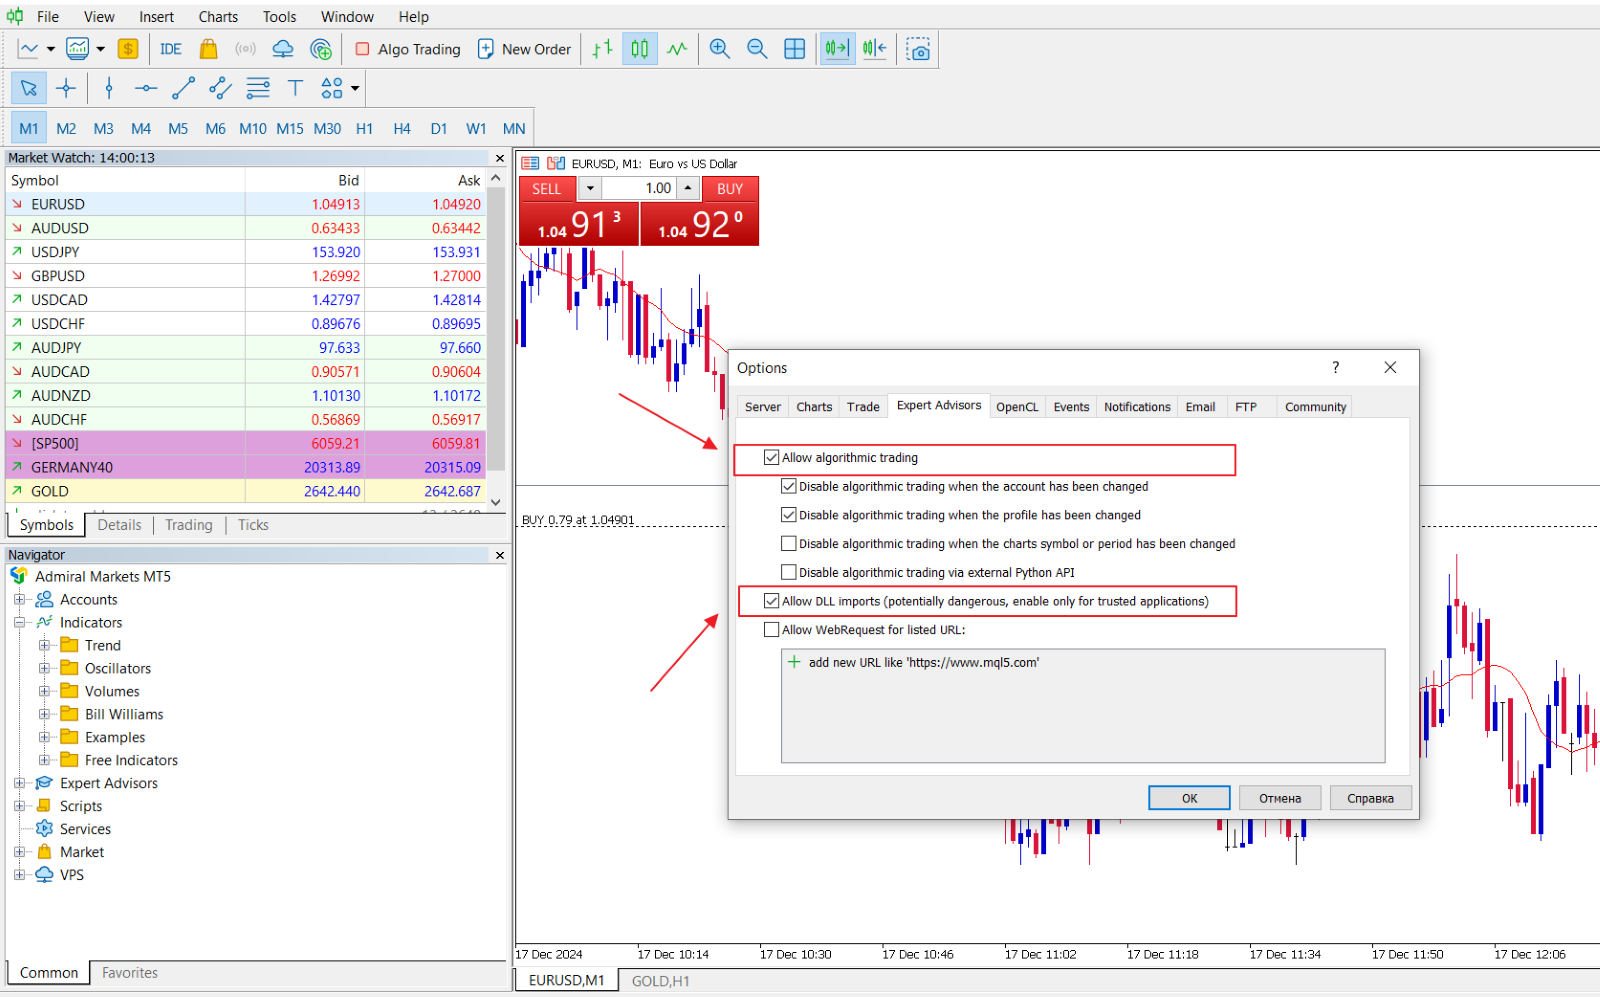Click OK in the Options dialog
The image size is (1600, 997).
1189,798
